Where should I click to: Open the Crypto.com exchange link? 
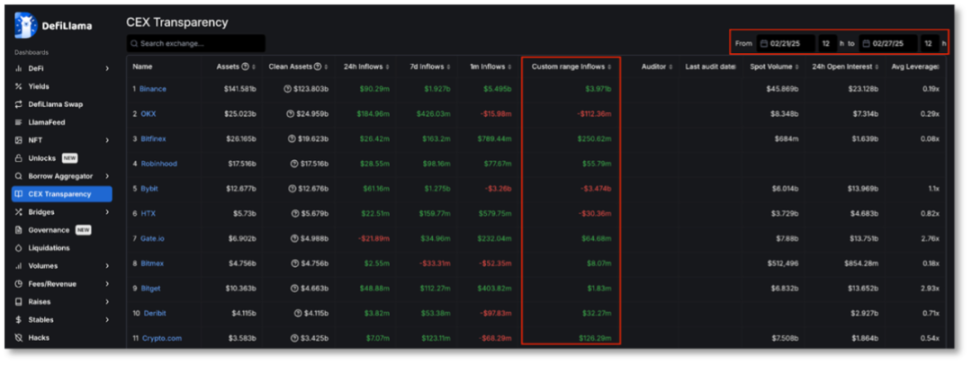tap(162, 338)
